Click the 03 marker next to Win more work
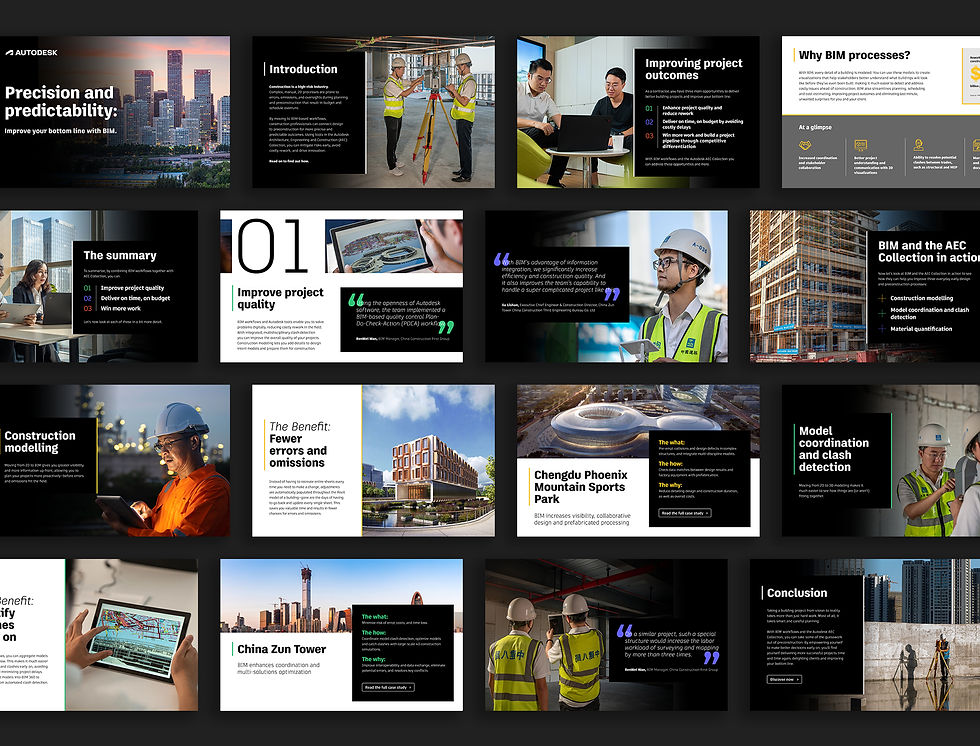Viewport: 980px width, 746px height. (87, 308)
